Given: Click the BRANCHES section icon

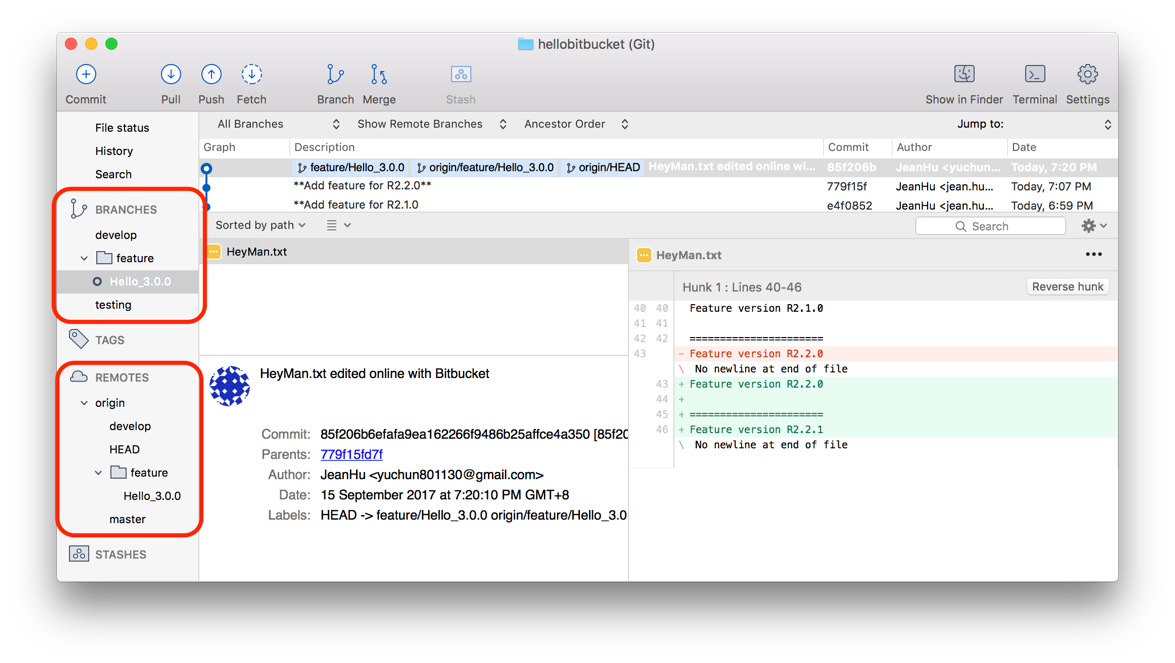Looking at the screenshot, I should 78,209.
